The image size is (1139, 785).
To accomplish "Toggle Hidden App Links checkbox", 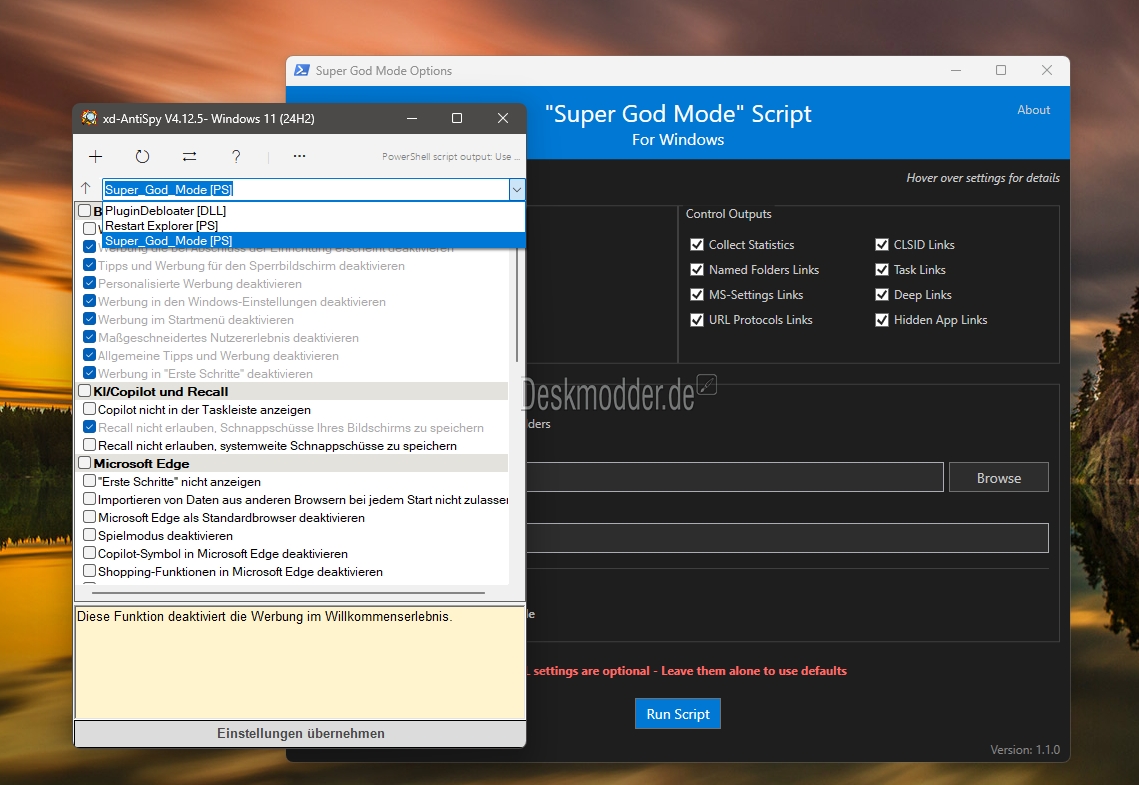I will (x=882, y=320).
